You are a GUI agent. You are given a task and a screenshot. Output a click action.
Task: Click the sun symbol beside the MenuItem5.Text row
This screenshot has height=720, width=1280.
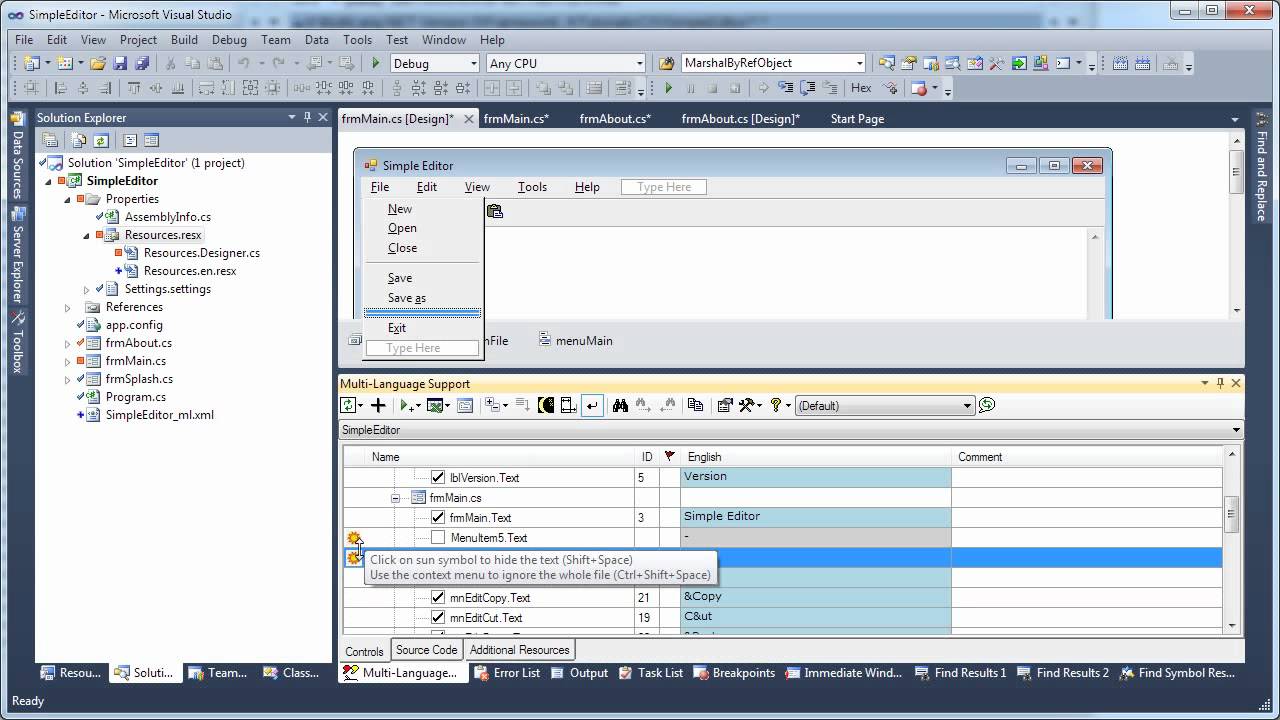click(x=354, y=538)
